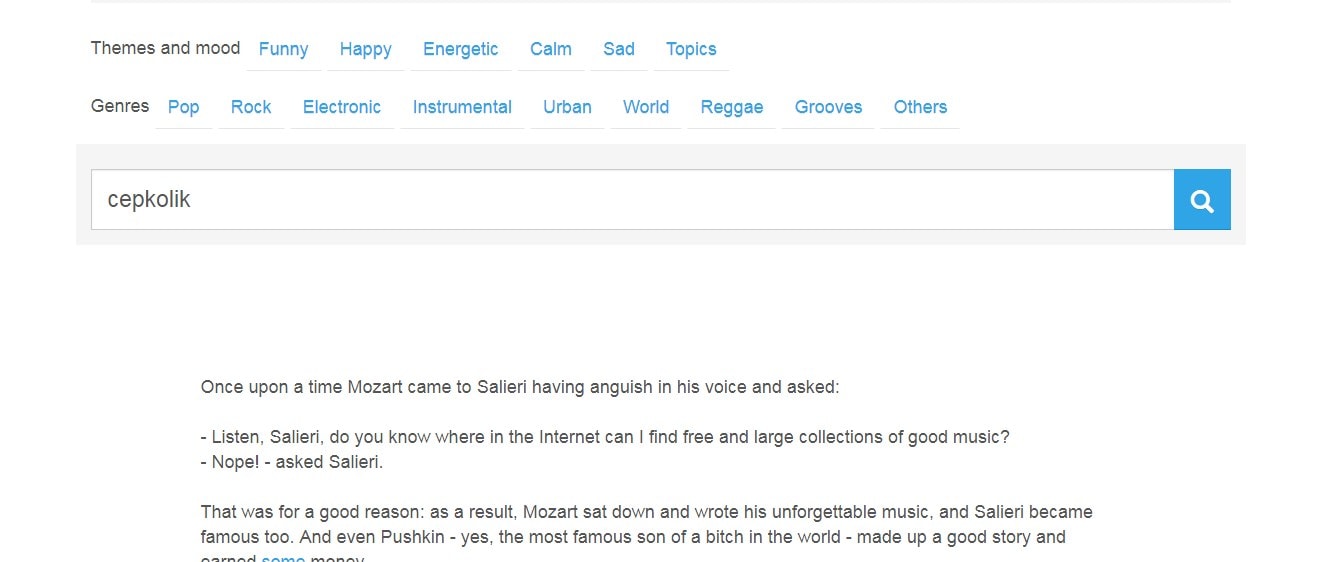1318x562 pixels.
Task: Select the Others genre link
Action: pos(920,107)
